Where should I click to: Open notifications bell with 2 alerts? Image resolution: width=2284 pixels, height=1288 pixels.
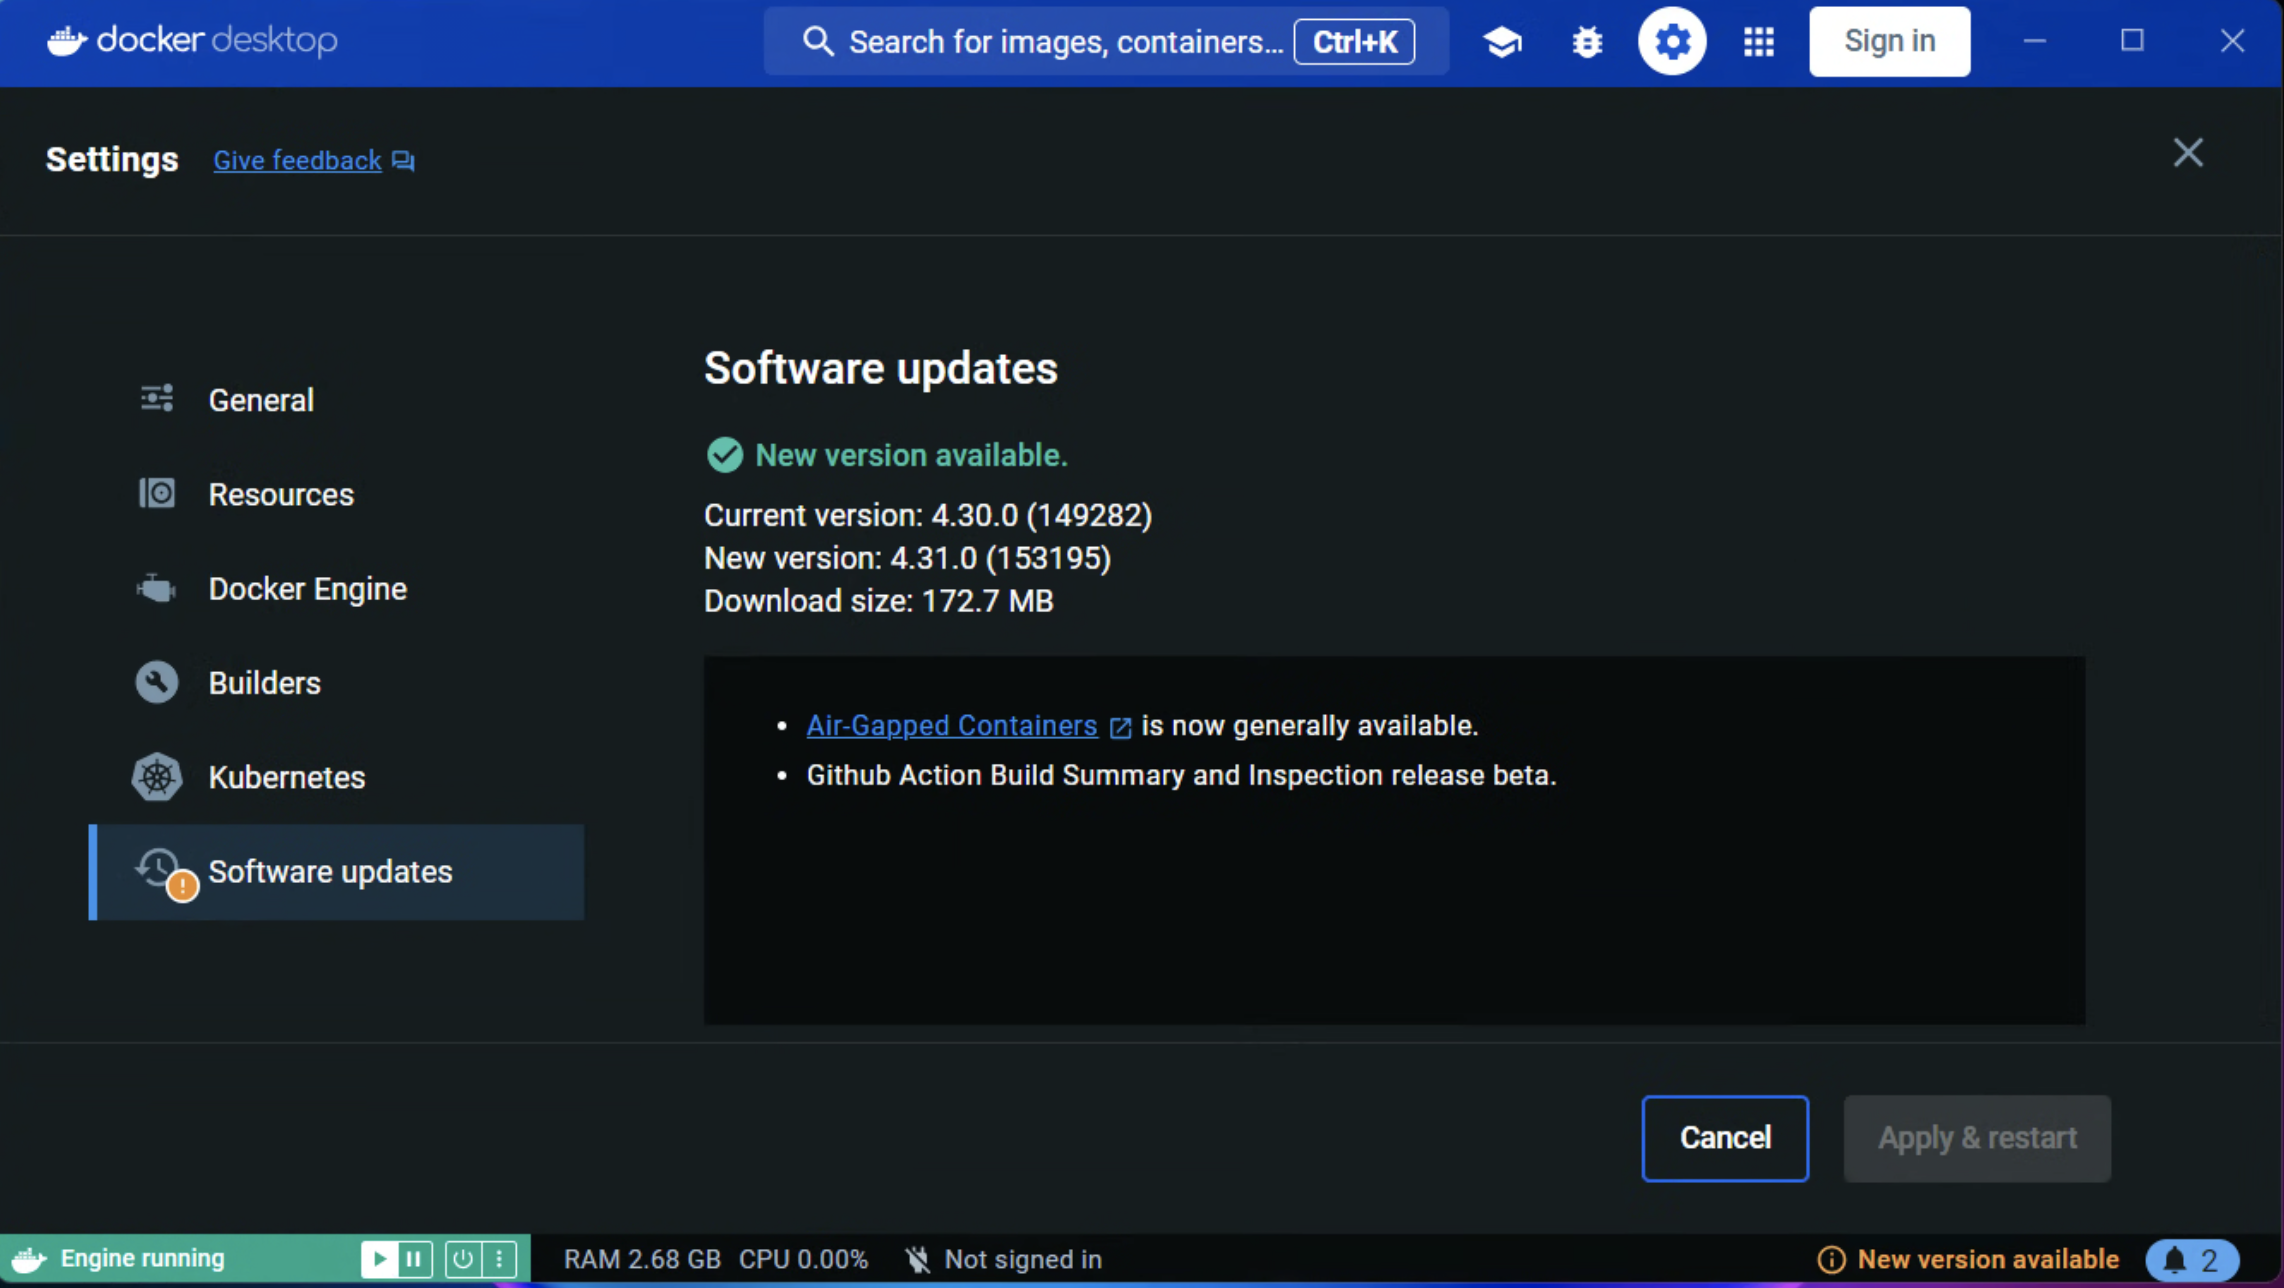click(x=2192, y=1260)
